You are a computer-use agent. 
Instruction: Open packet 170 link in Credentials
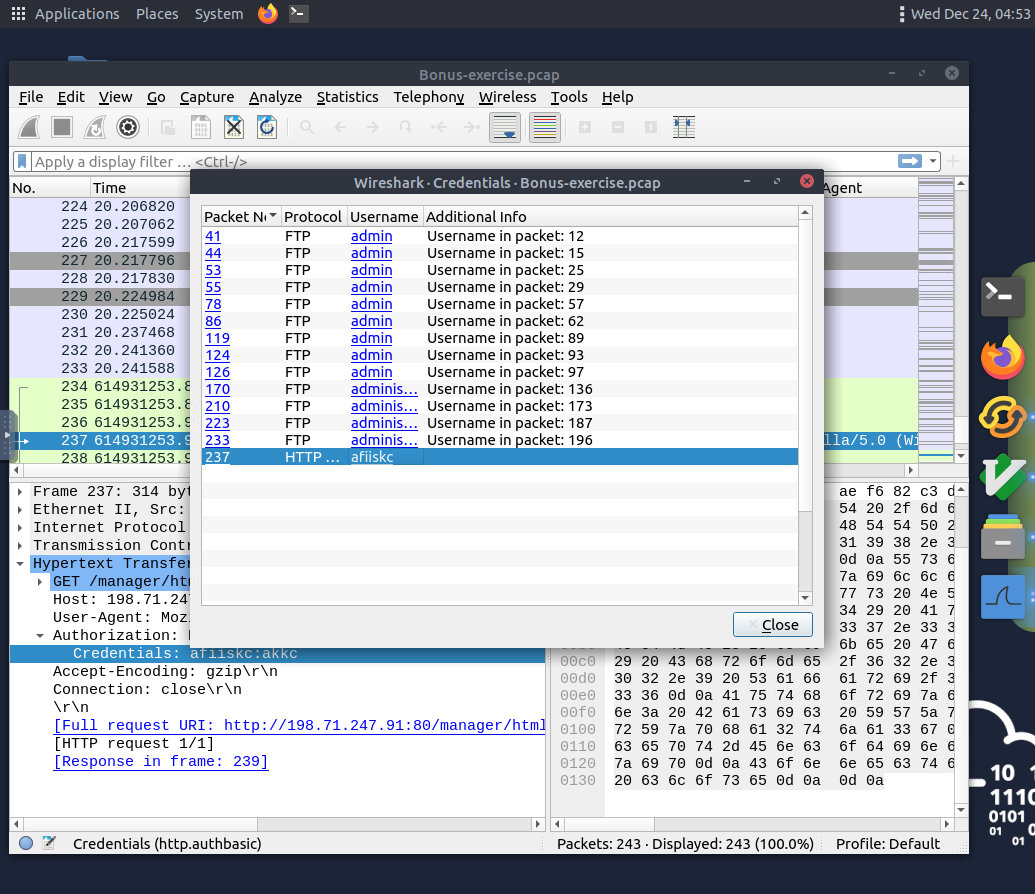(x=217, y=389)
